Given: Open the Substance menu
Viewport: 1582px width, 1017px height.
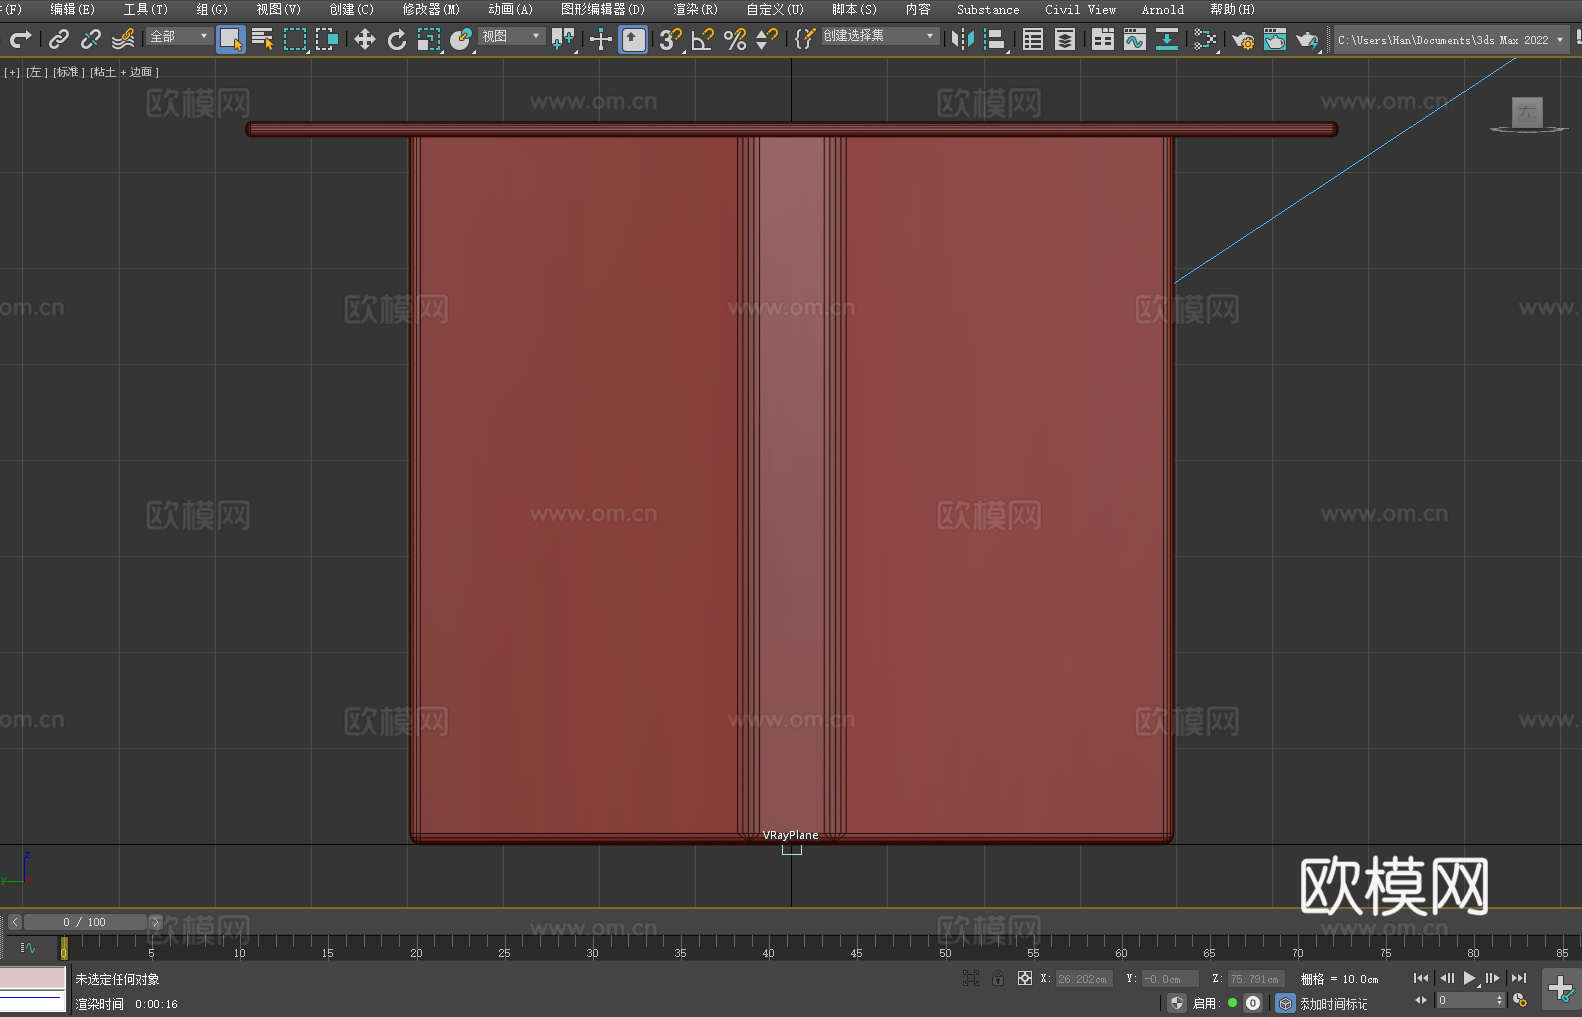Looking at the screenshot, I should pos(988,9).
